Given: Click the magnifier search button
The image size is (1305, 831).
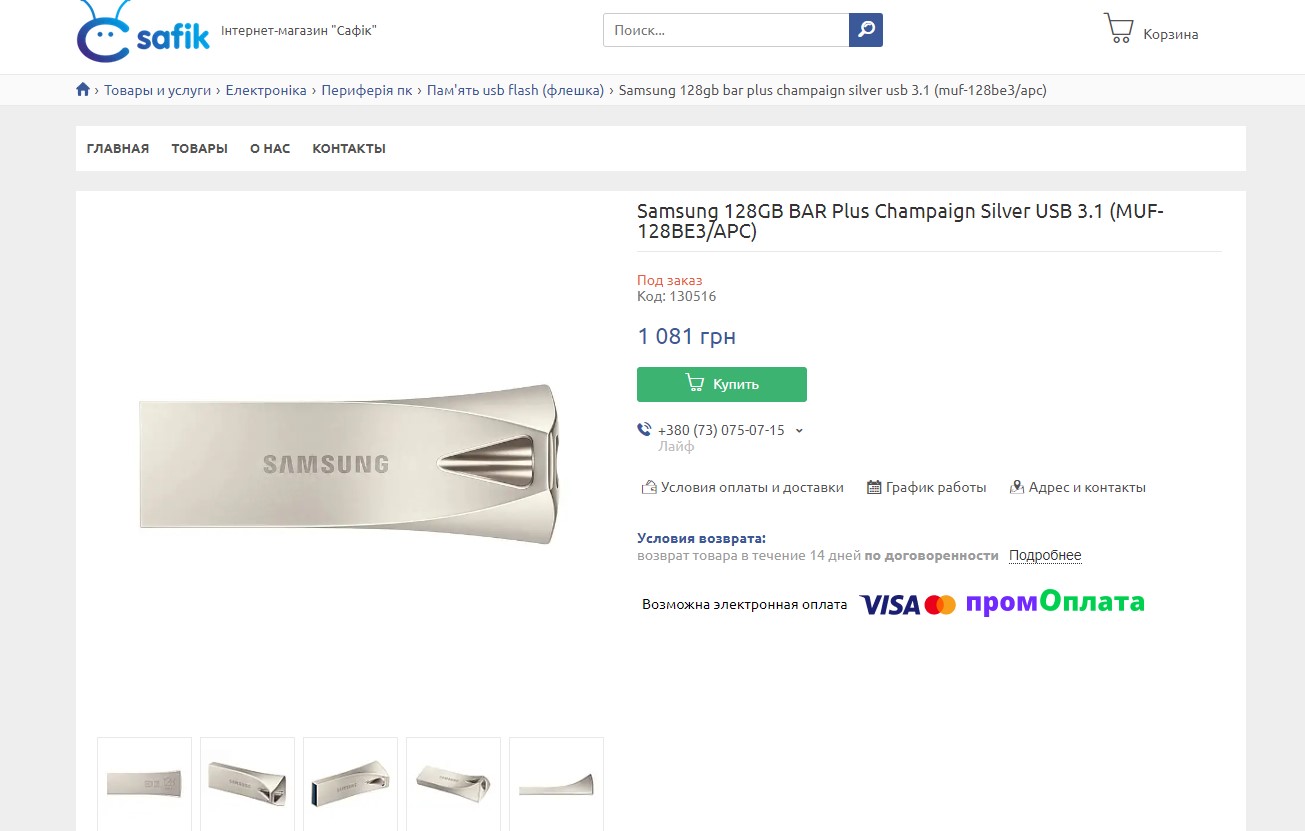Looking at the screenshot, I should click(866, 30).
